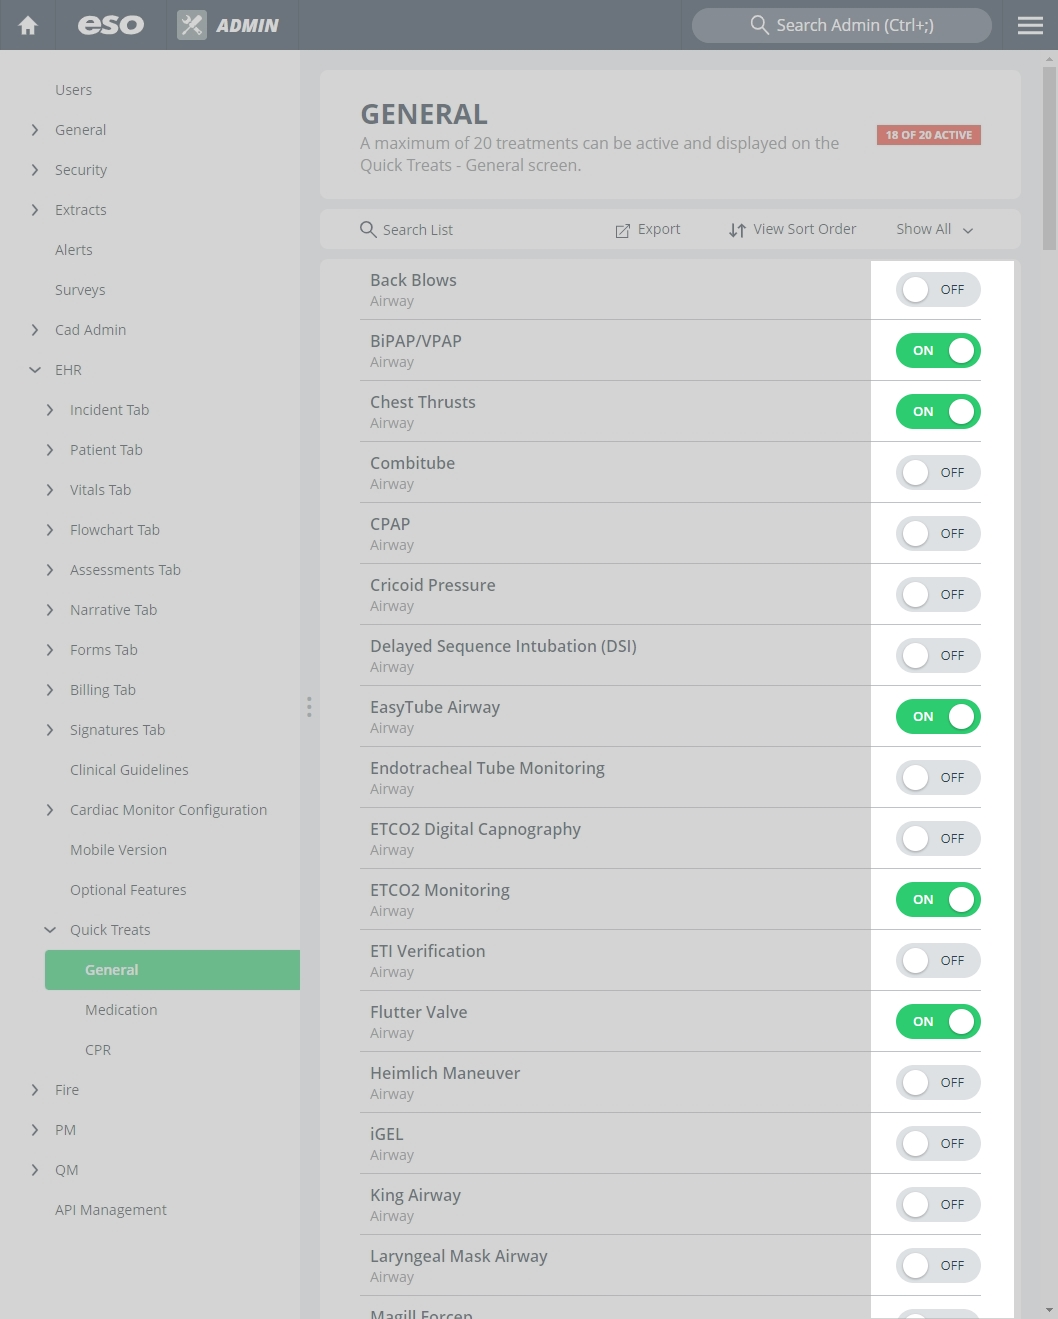
Task: Open the Show All dropdown
Action: [934, 229]
